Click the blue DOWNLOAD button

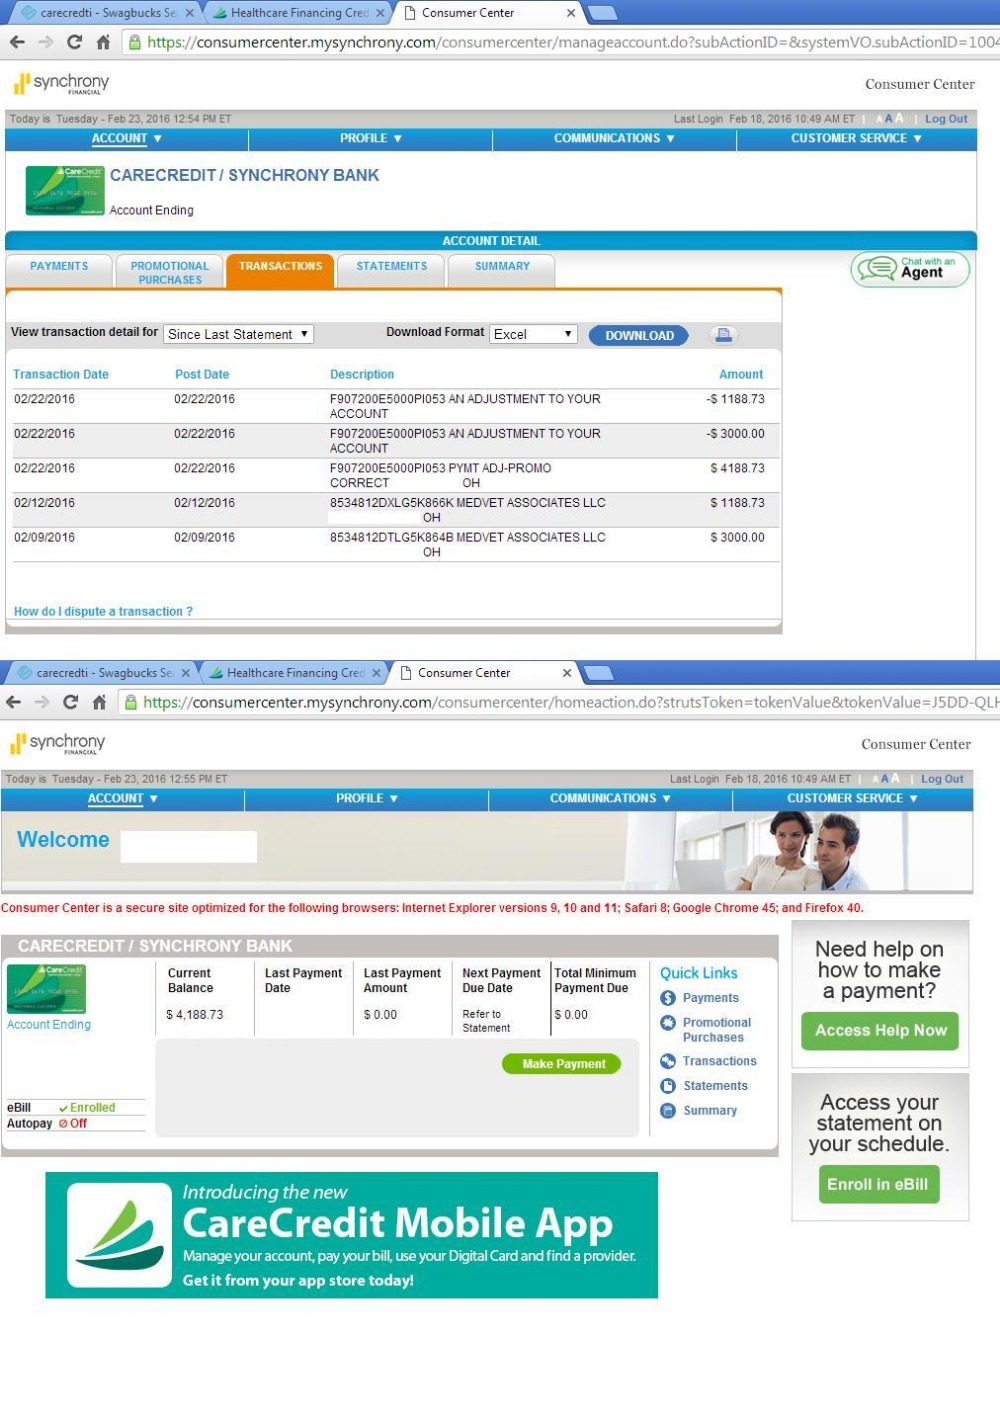(x=639, y=335)
